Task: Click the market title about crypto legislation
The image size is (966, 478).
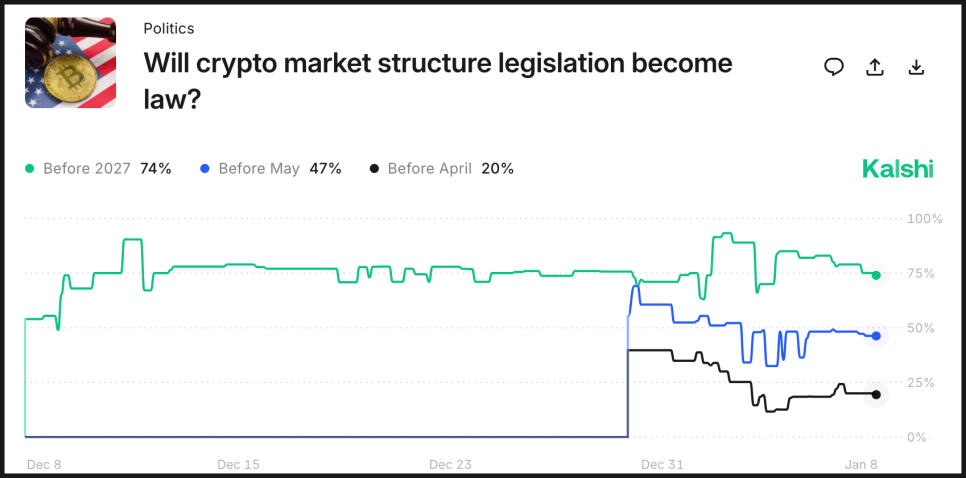Action: click(x=437, y=80)
